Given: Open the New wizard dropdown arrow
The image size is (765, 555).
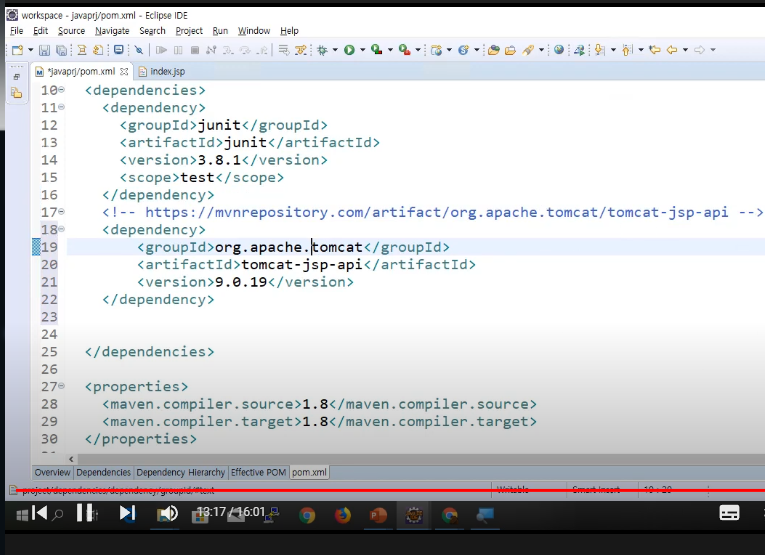Looking at the screenshot, I should pyautogui.click(x=30, y=50).
